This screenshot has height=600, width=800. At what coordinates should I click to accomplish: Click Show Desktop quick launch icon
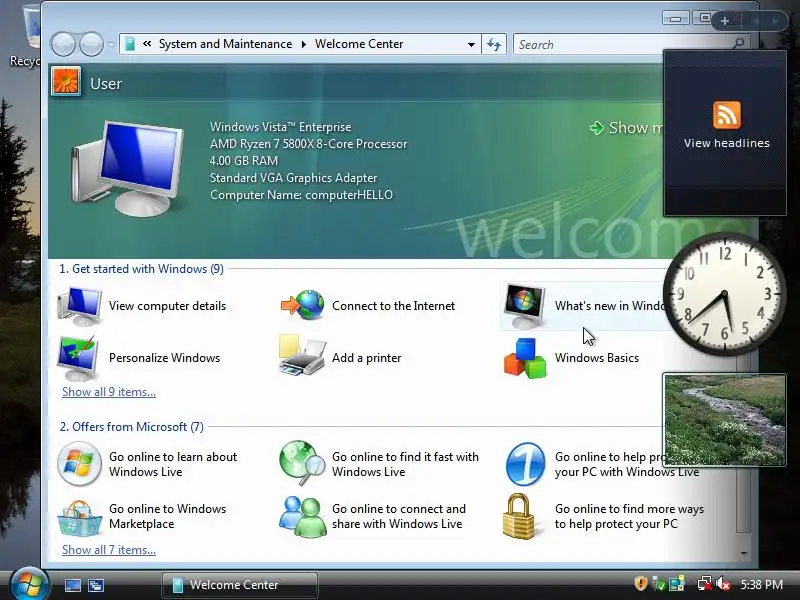pyautogui.click(x=73, y=585)
